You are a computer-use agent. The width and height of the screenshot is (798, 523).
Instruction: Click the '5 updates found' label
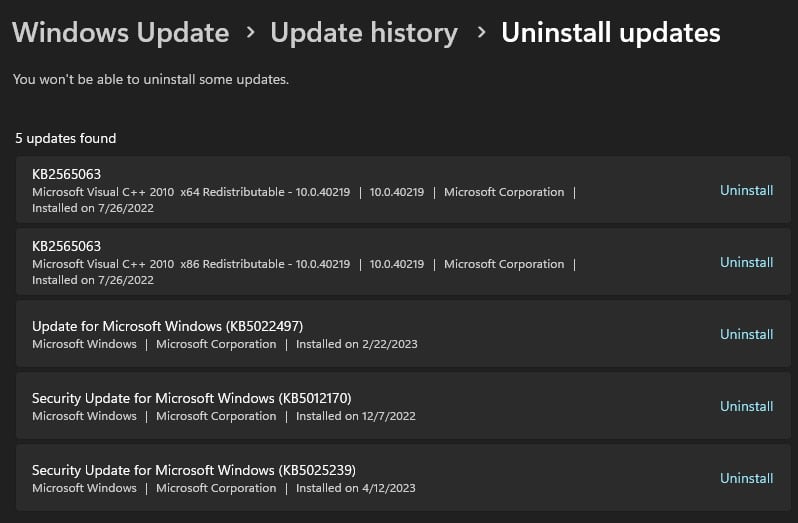(x=66, y=138)
